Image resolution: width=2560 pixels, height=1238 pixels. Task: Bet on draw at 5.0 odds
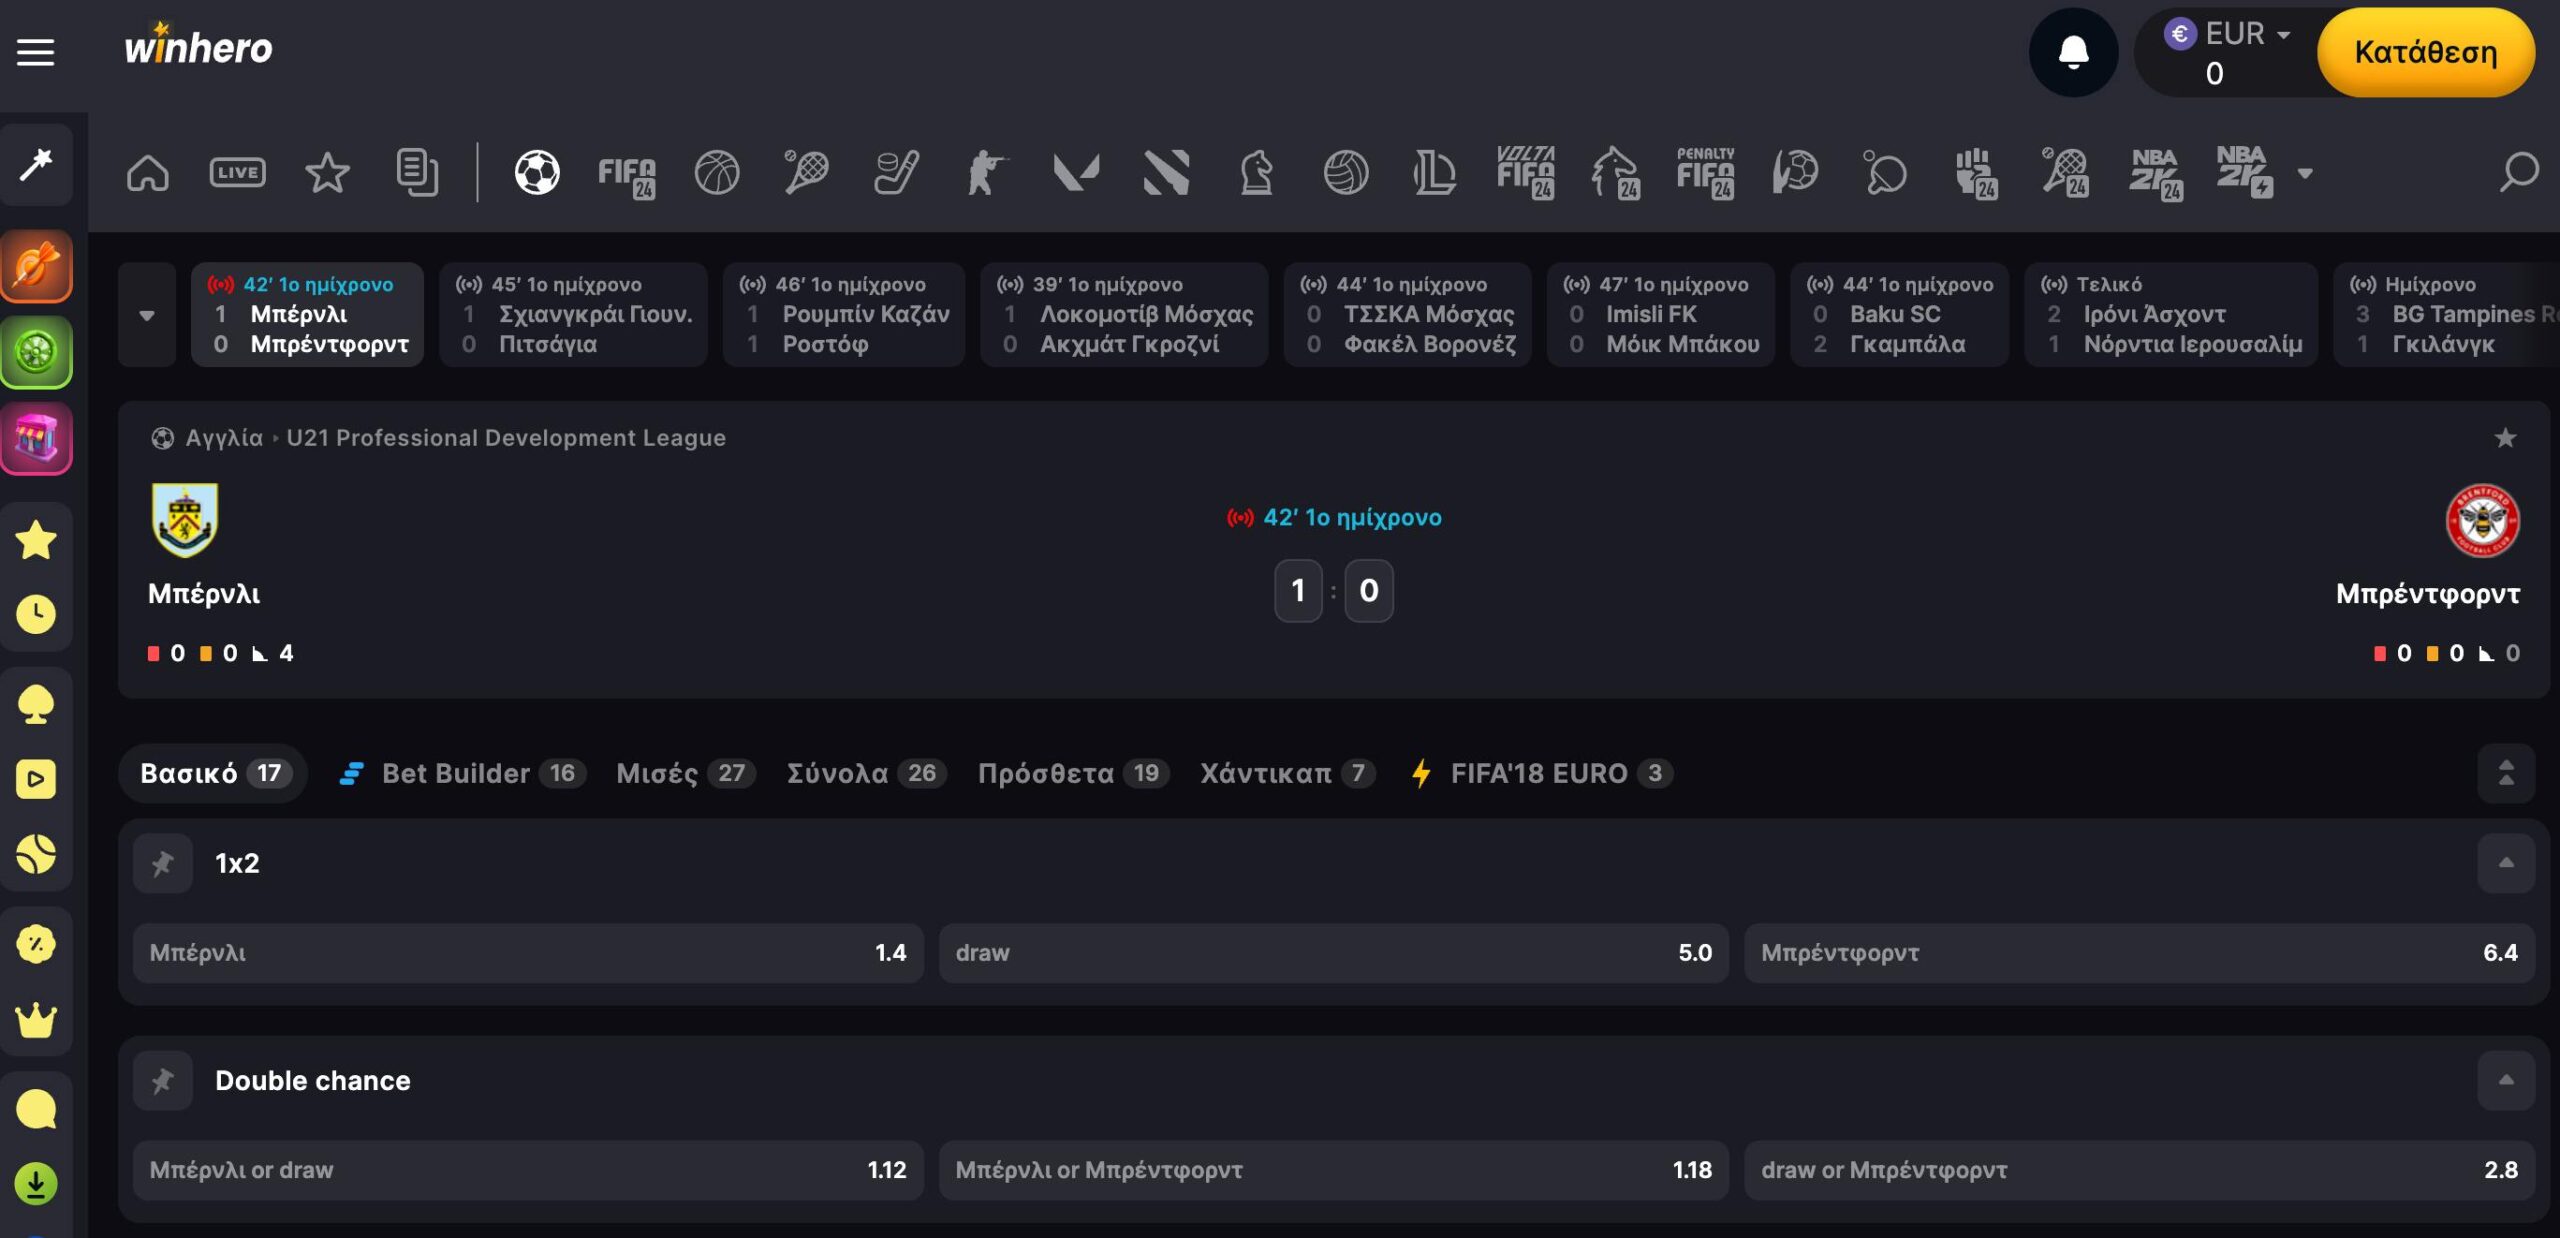click(1333, 953)
